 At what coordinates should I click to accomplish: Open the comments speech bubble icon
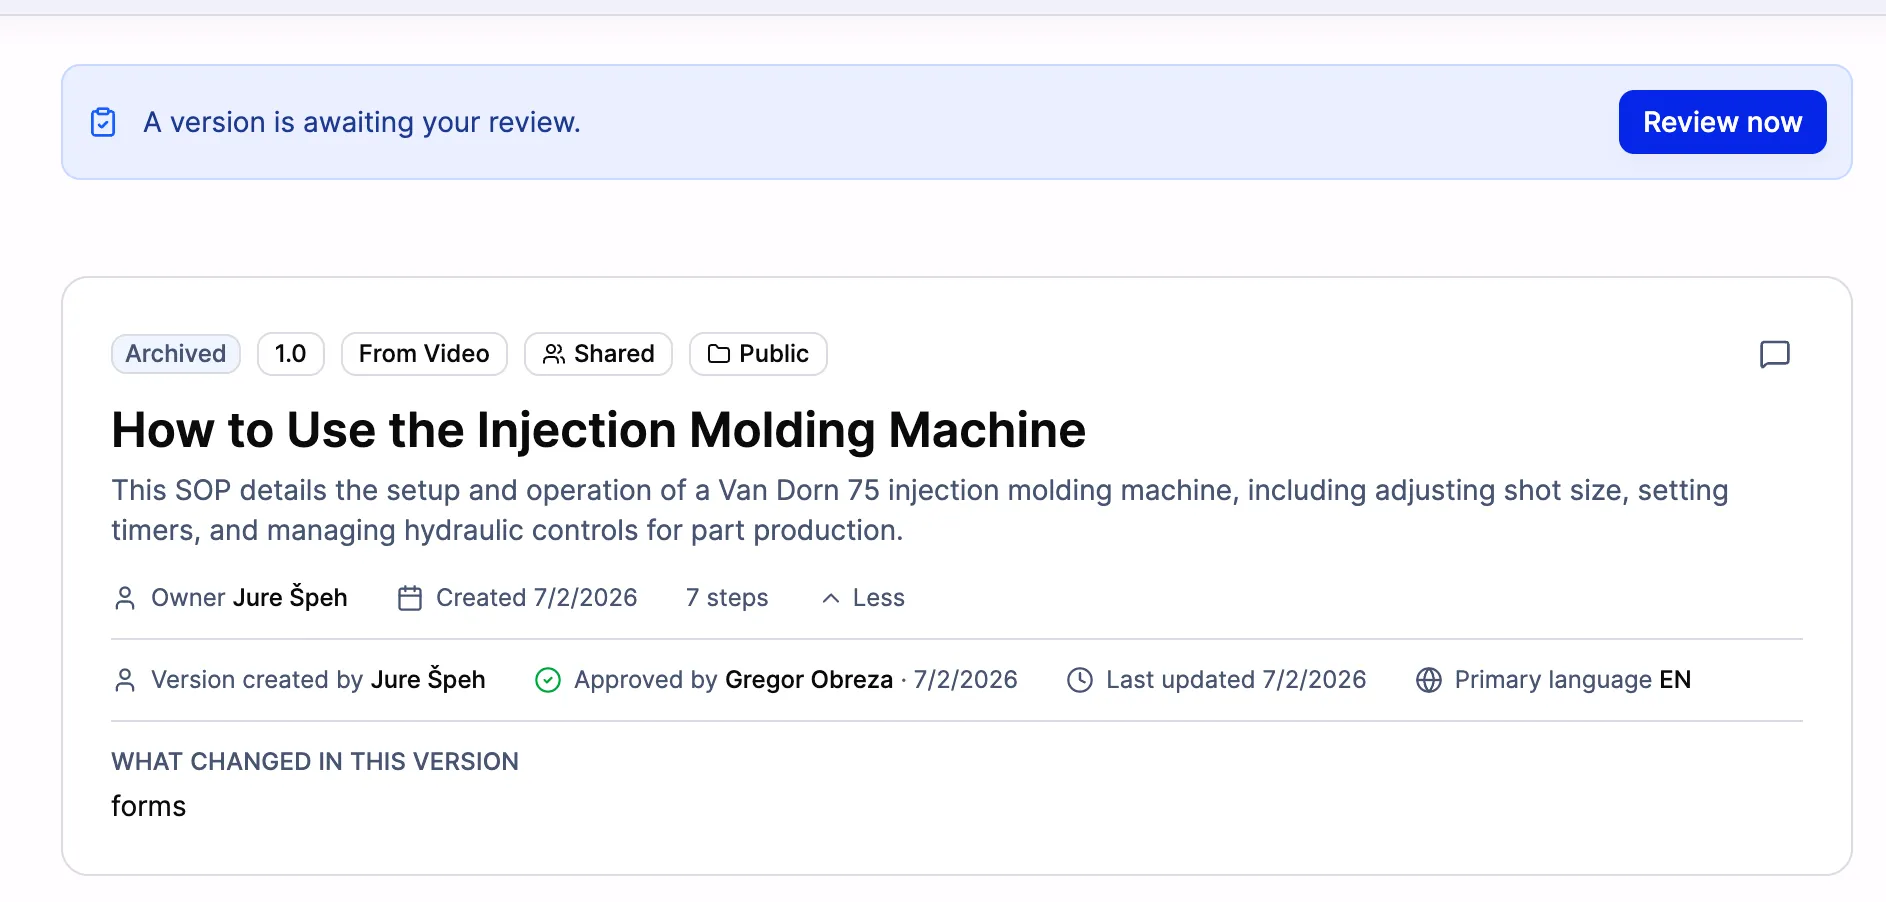tap(1775, 354)
